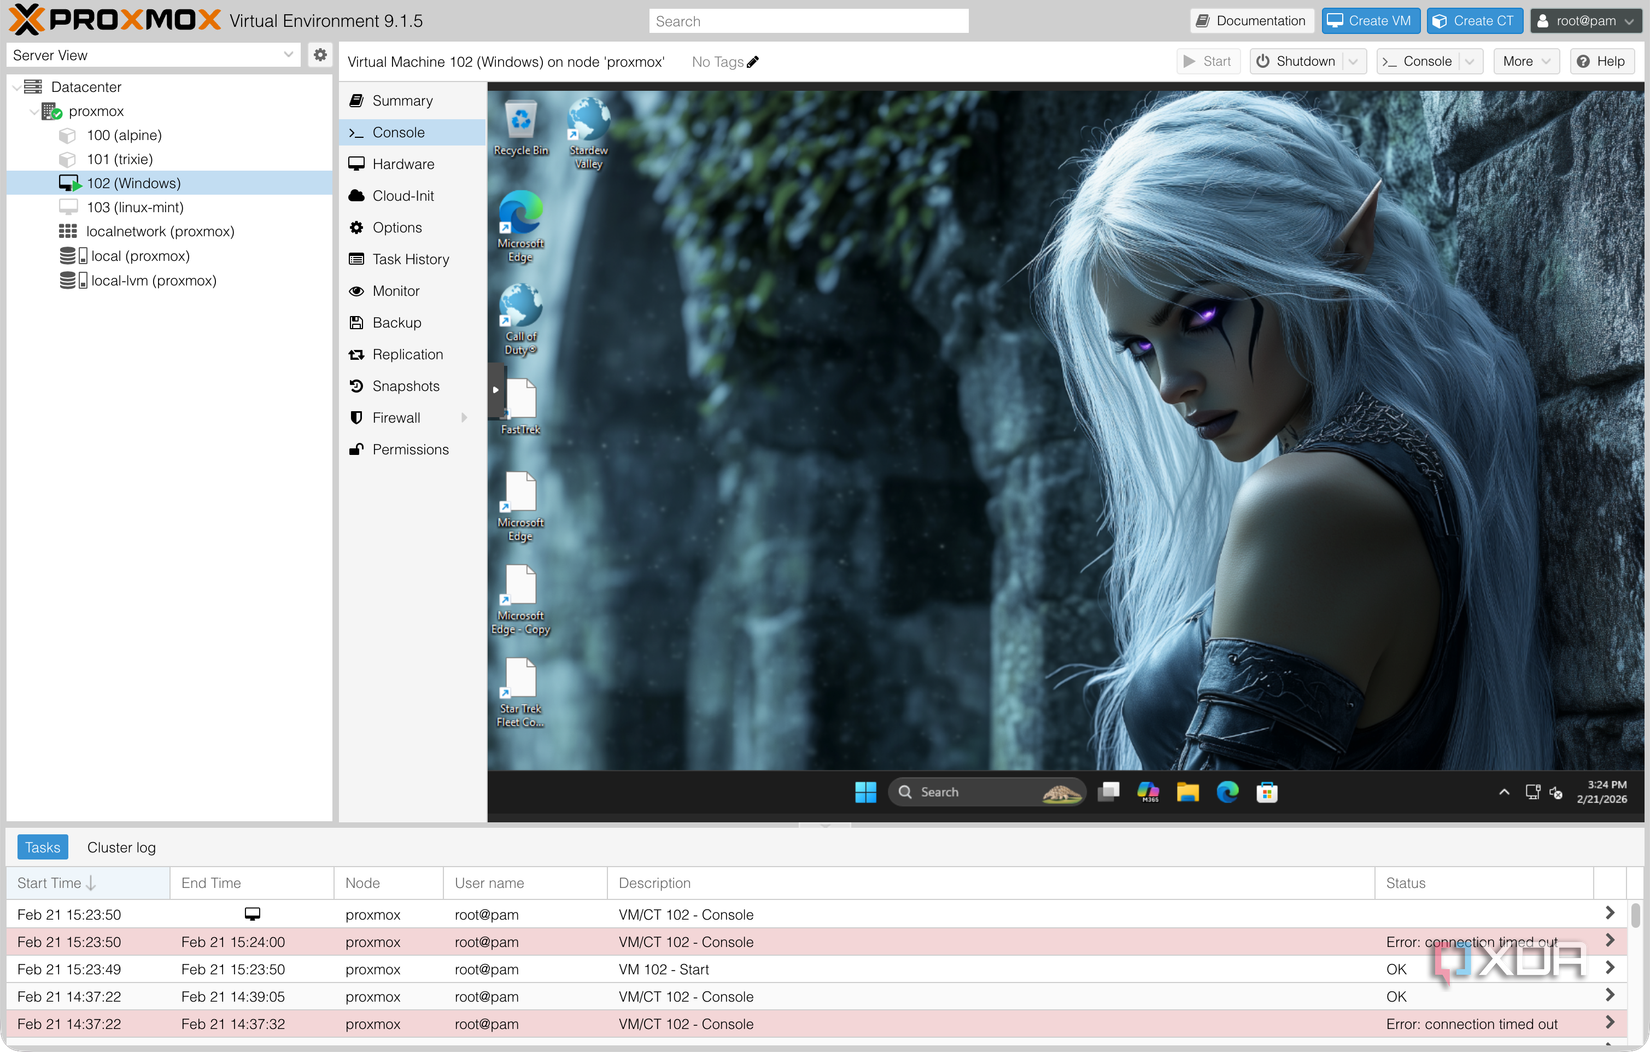
Task: Open the Snapshots section in VM menu
Action: tap(405, 386)
